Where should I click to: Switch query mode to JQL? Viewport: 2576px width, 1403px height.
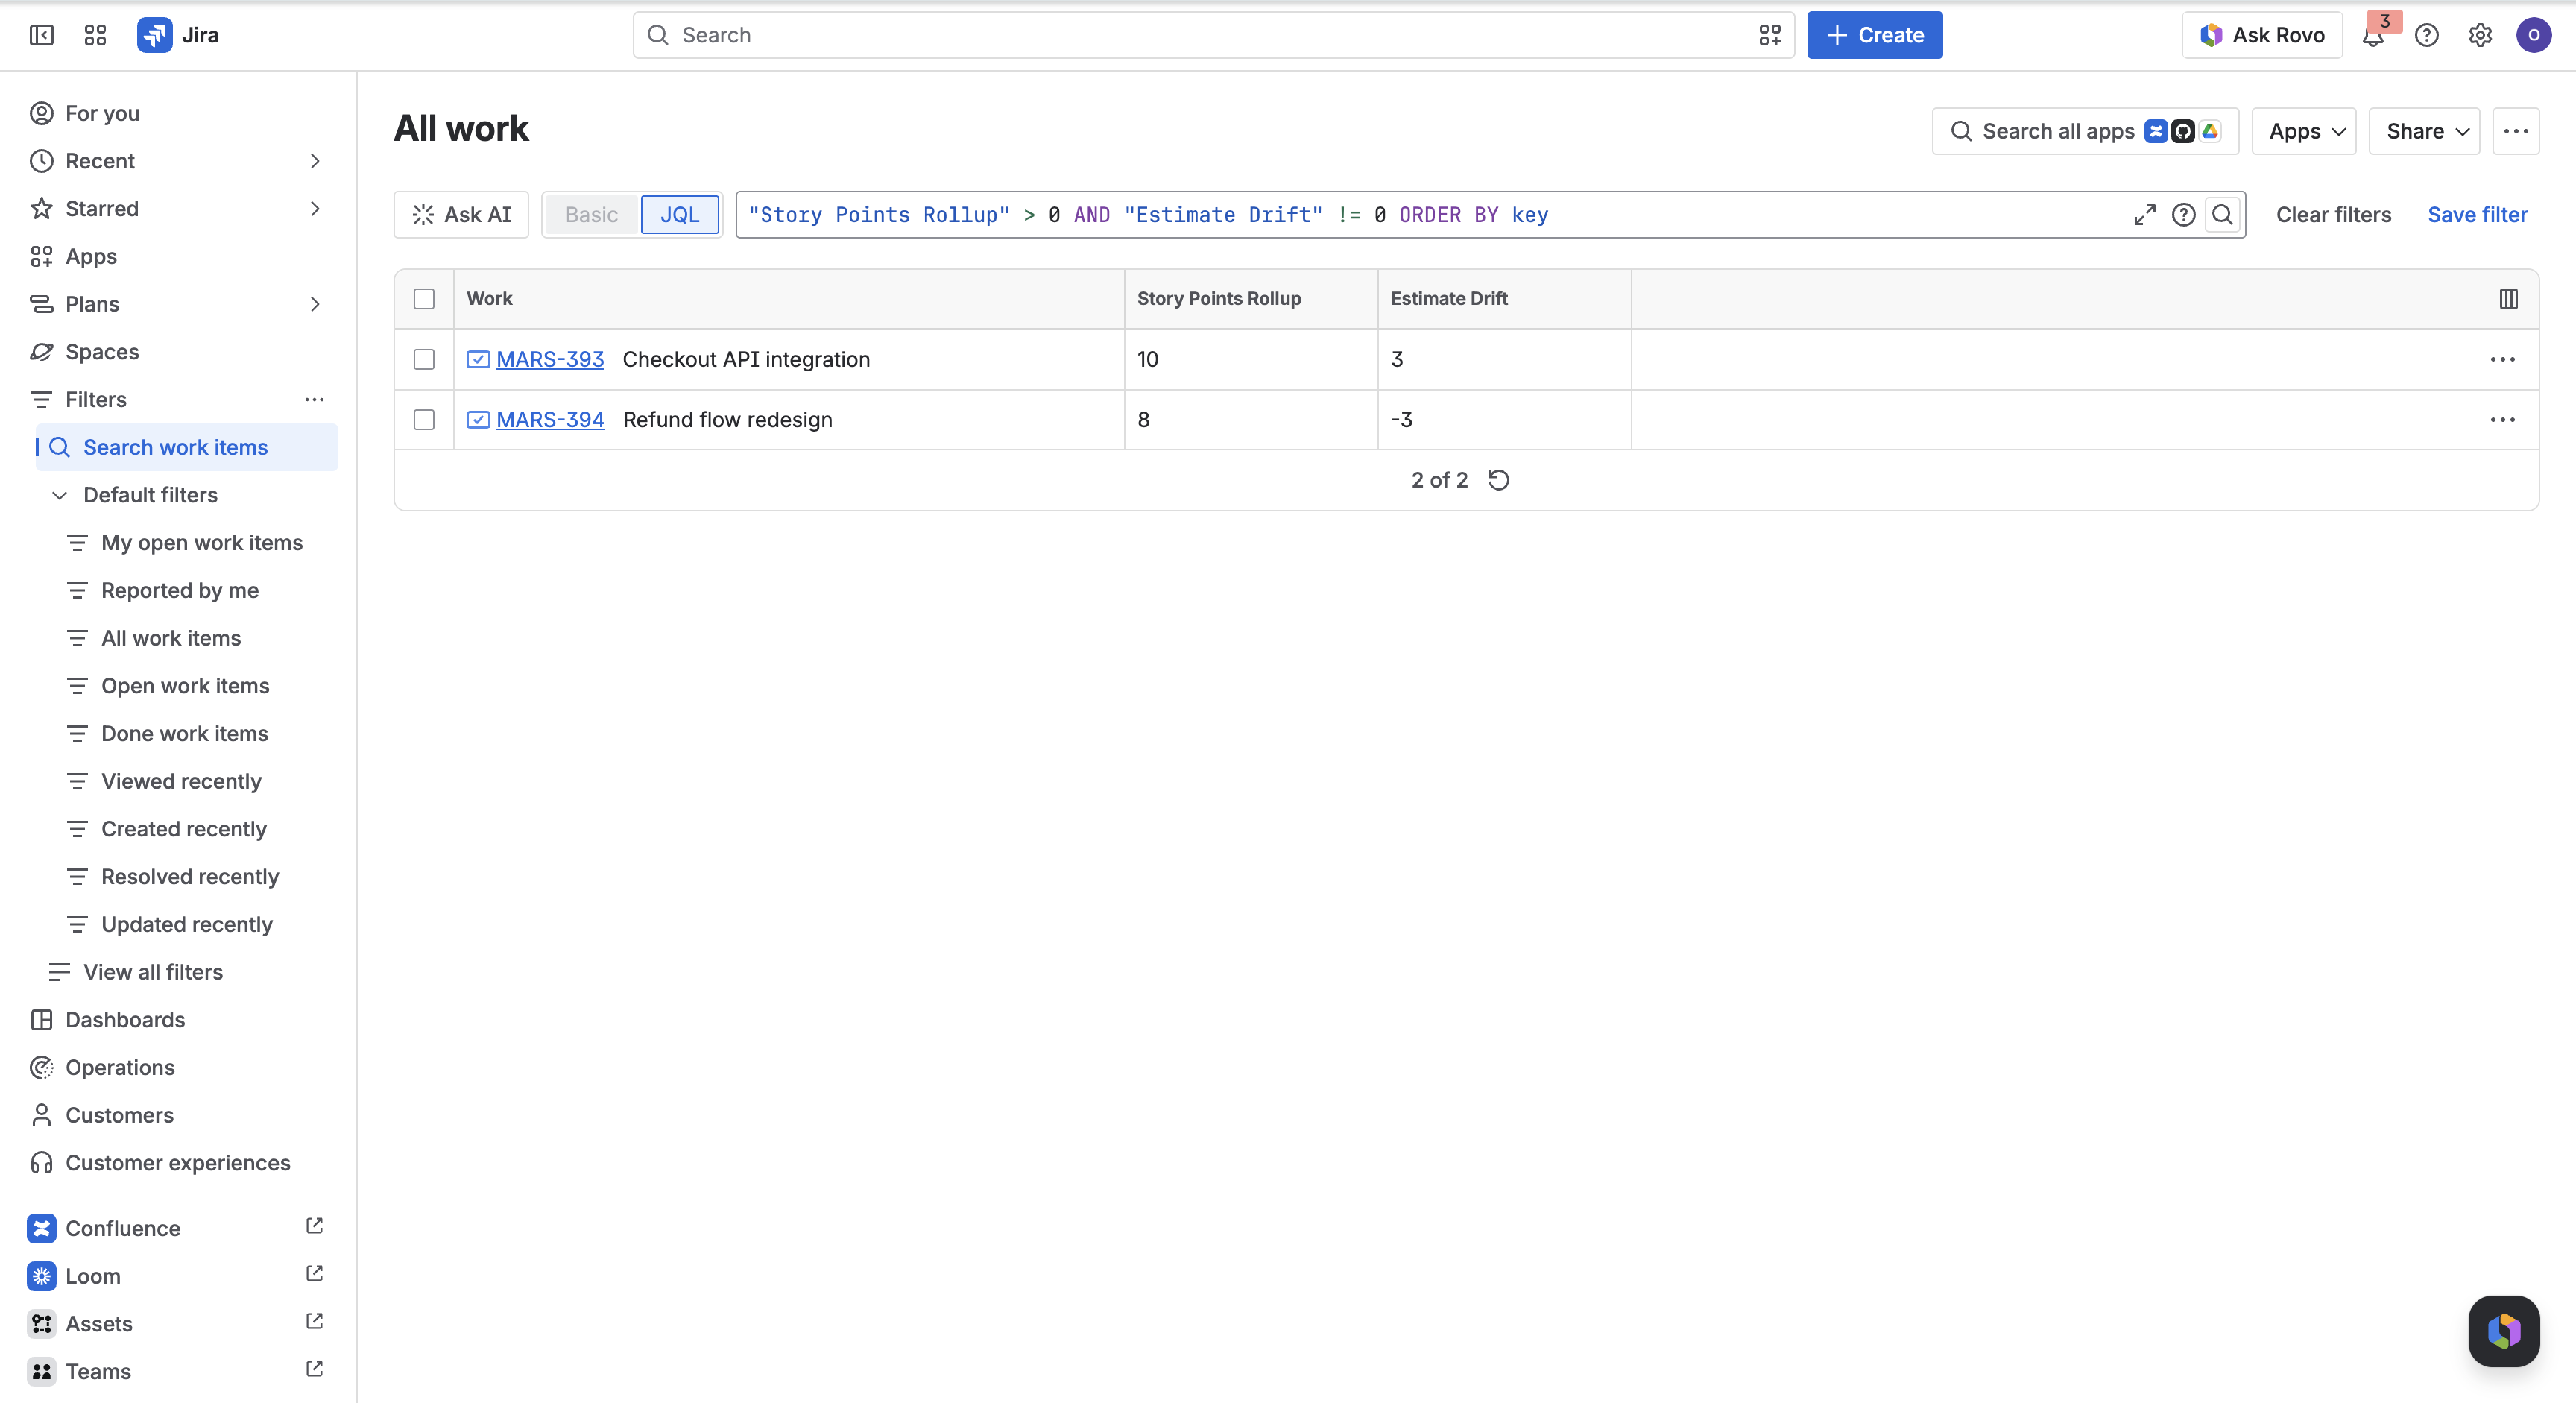tap(680, 215)
